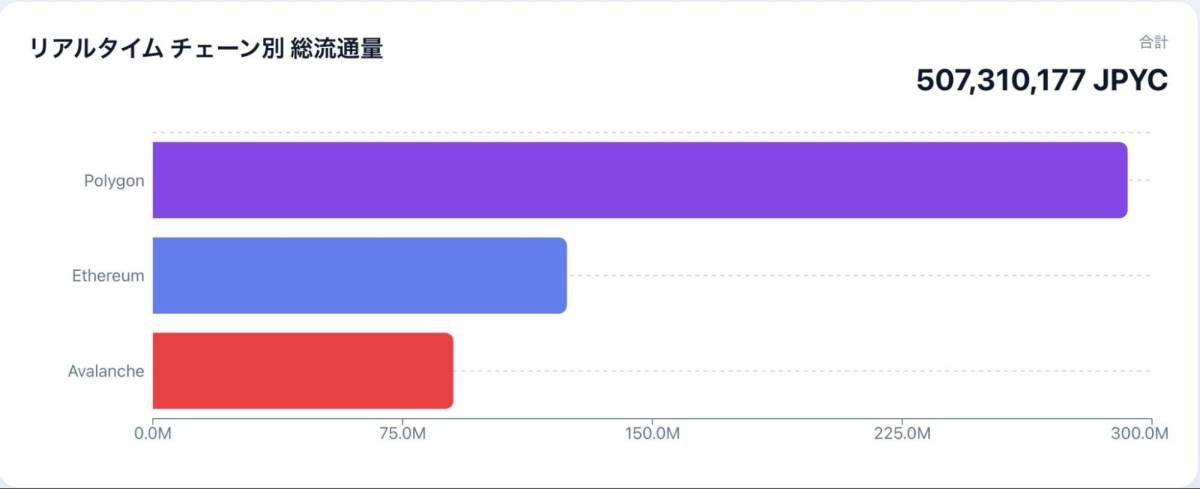Select the Avalanche axis label

pyautogui.click(x=106, y=371)
